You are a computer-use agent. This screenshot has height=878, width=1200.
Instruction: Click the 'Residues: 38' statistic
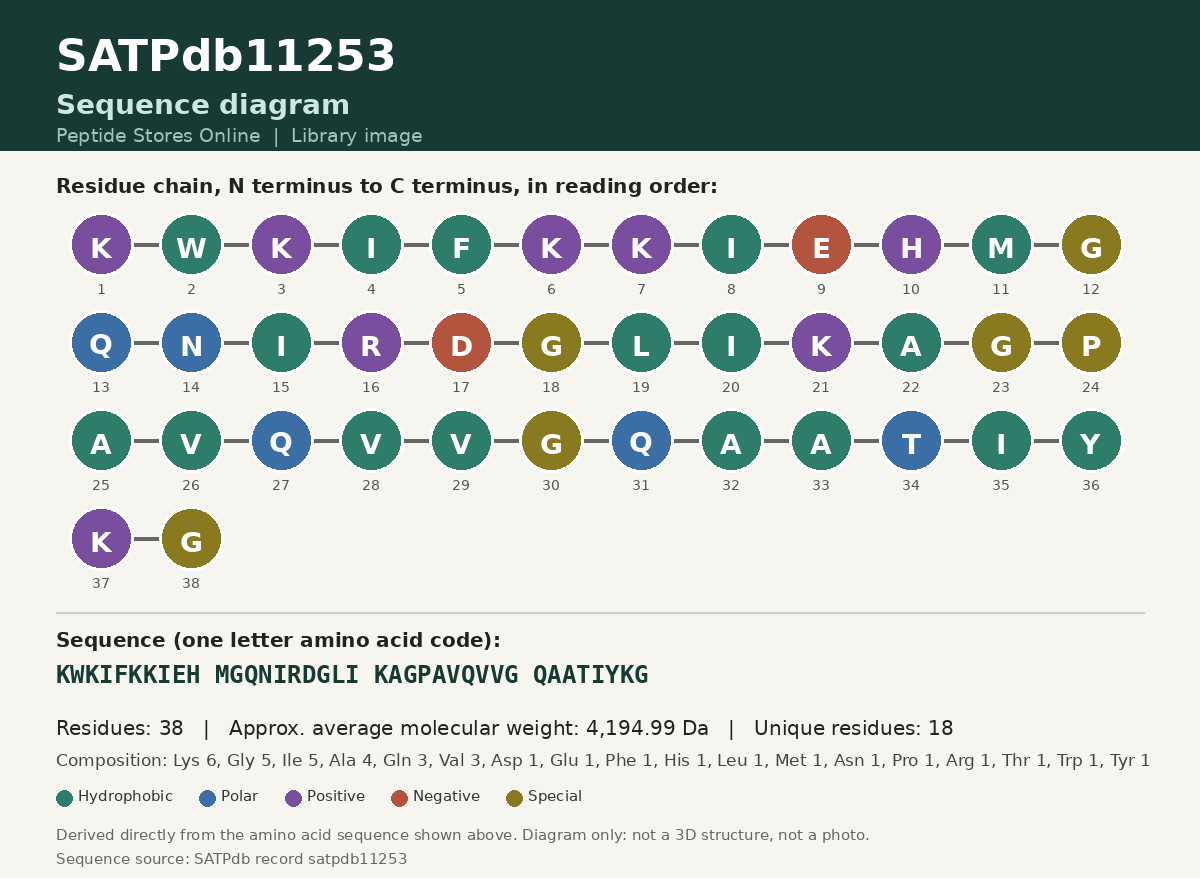tap(120, 729)
